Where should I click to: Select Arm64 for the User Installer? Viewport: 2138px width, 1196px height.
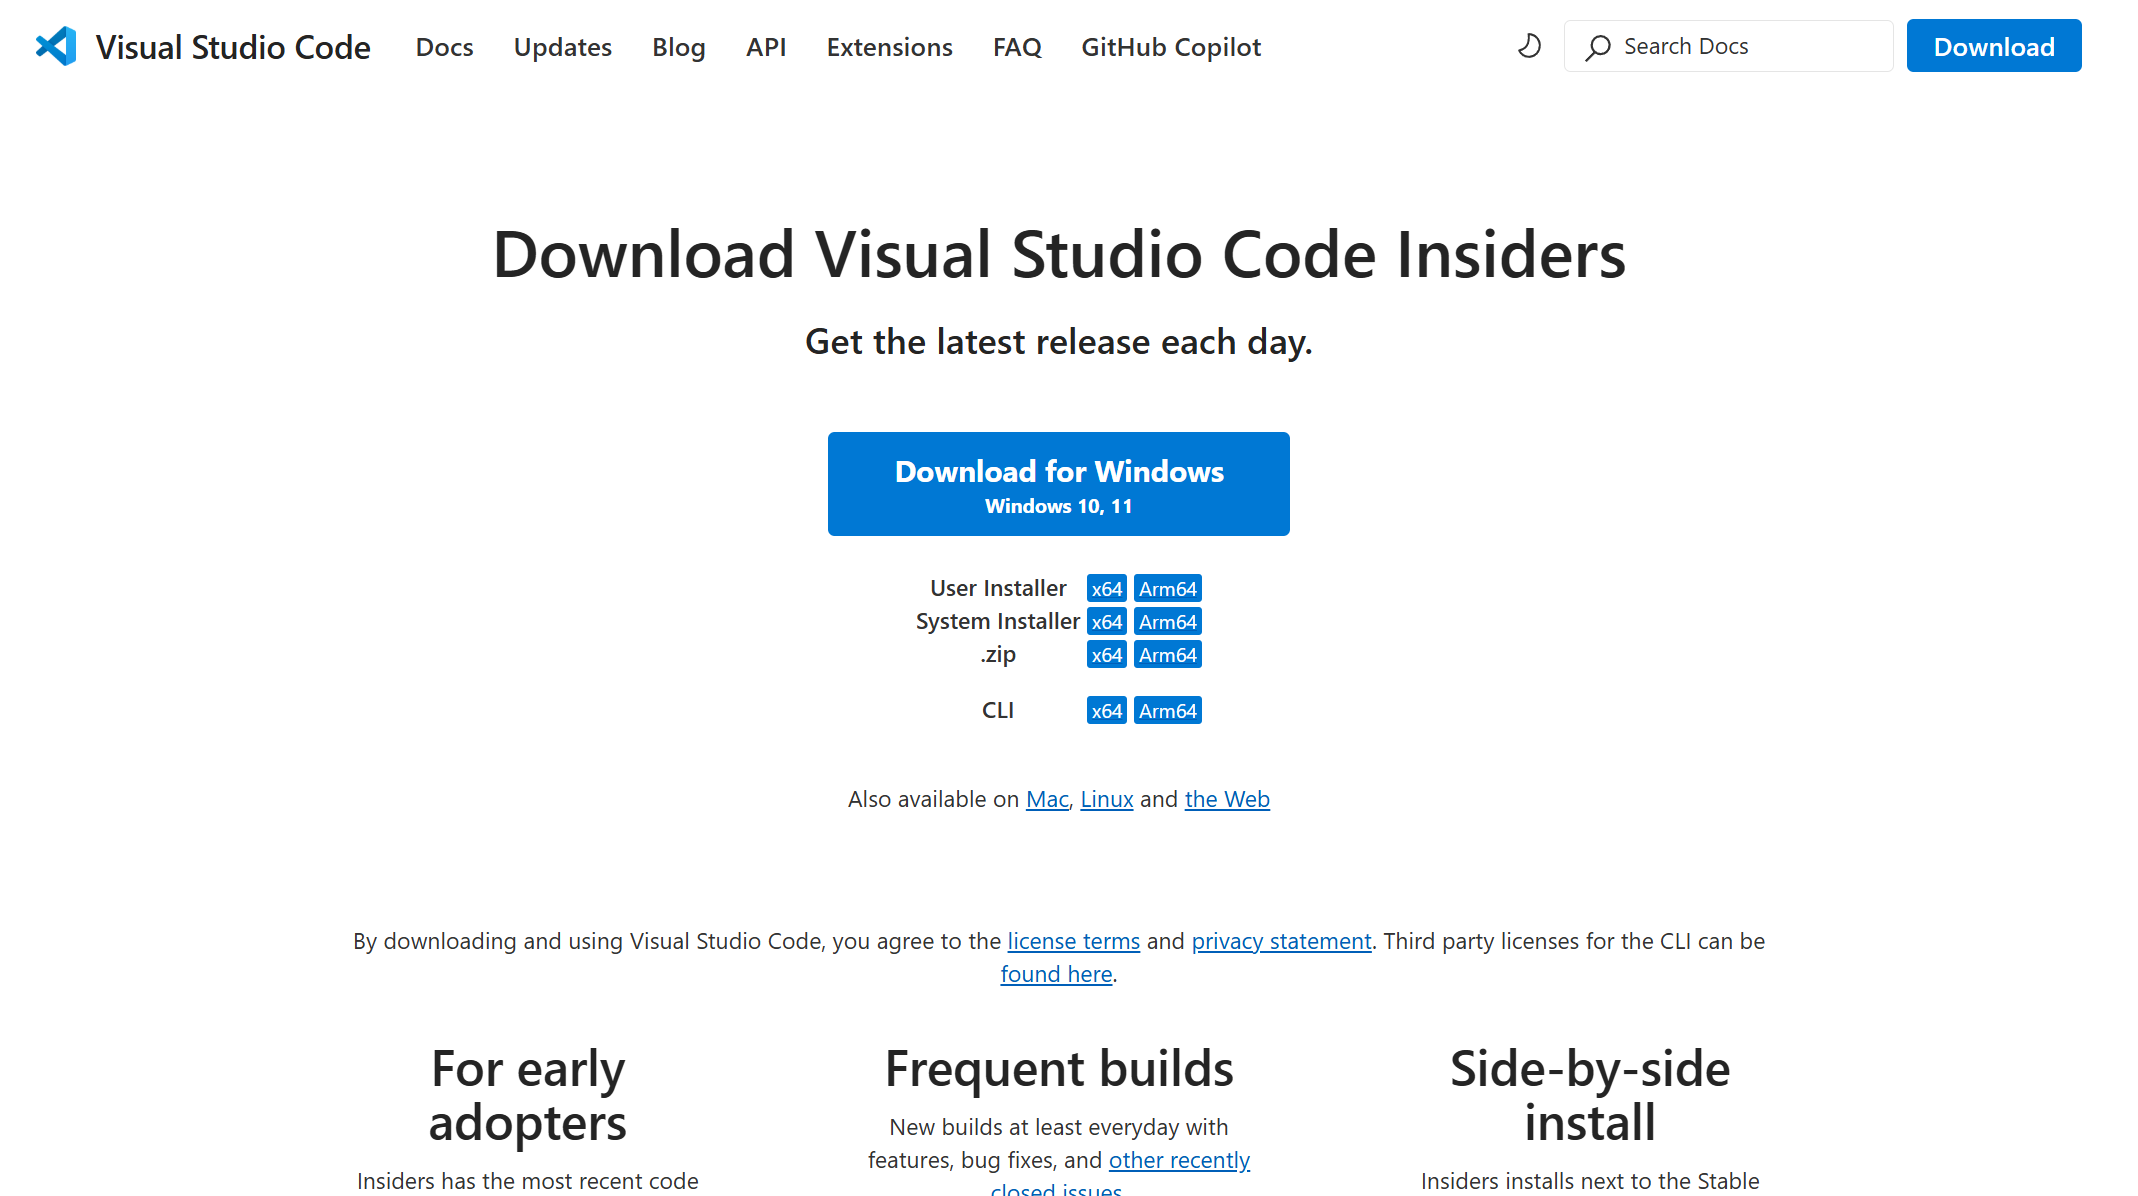[1167, 588]
